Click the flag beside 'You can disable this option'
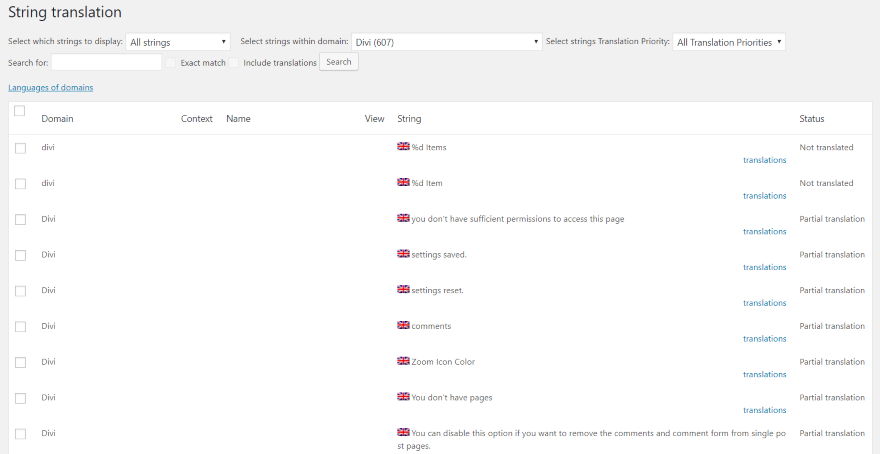880x454 pixels. [x=403, y=432]
